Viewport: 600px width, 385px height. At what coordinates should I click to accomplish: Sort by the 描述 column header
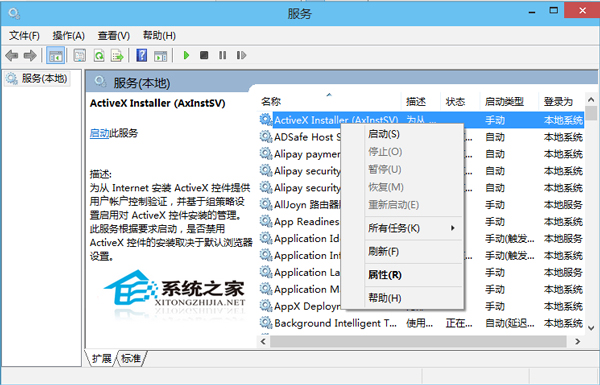[421, 101]
